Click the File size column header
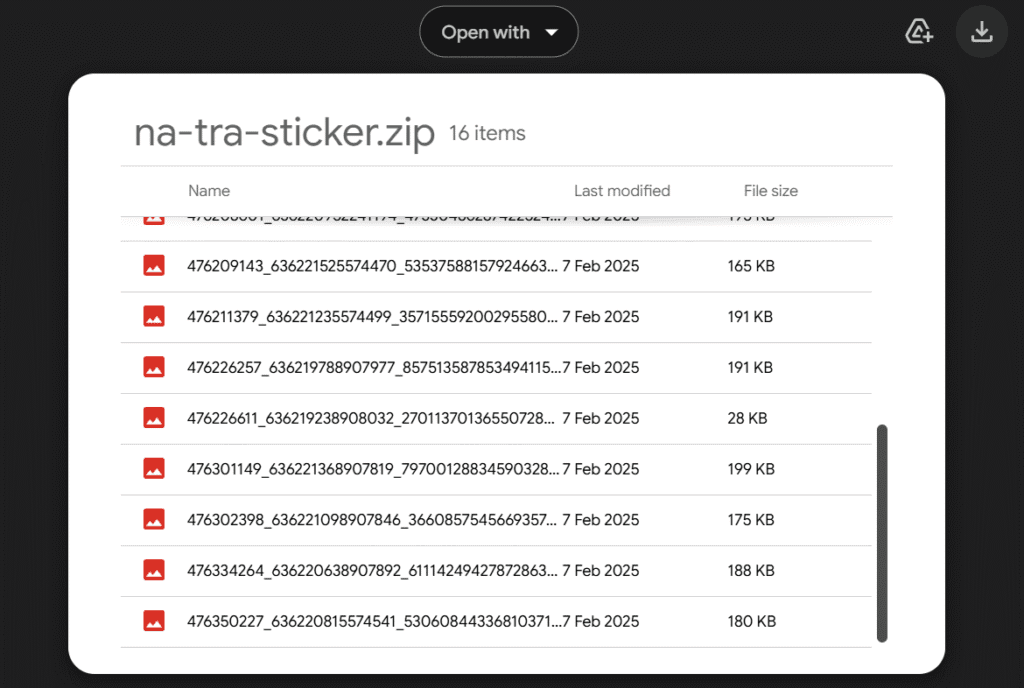The width and height of the screenshot is (1024, 688). pyautogui.click(x=770, y=191)
